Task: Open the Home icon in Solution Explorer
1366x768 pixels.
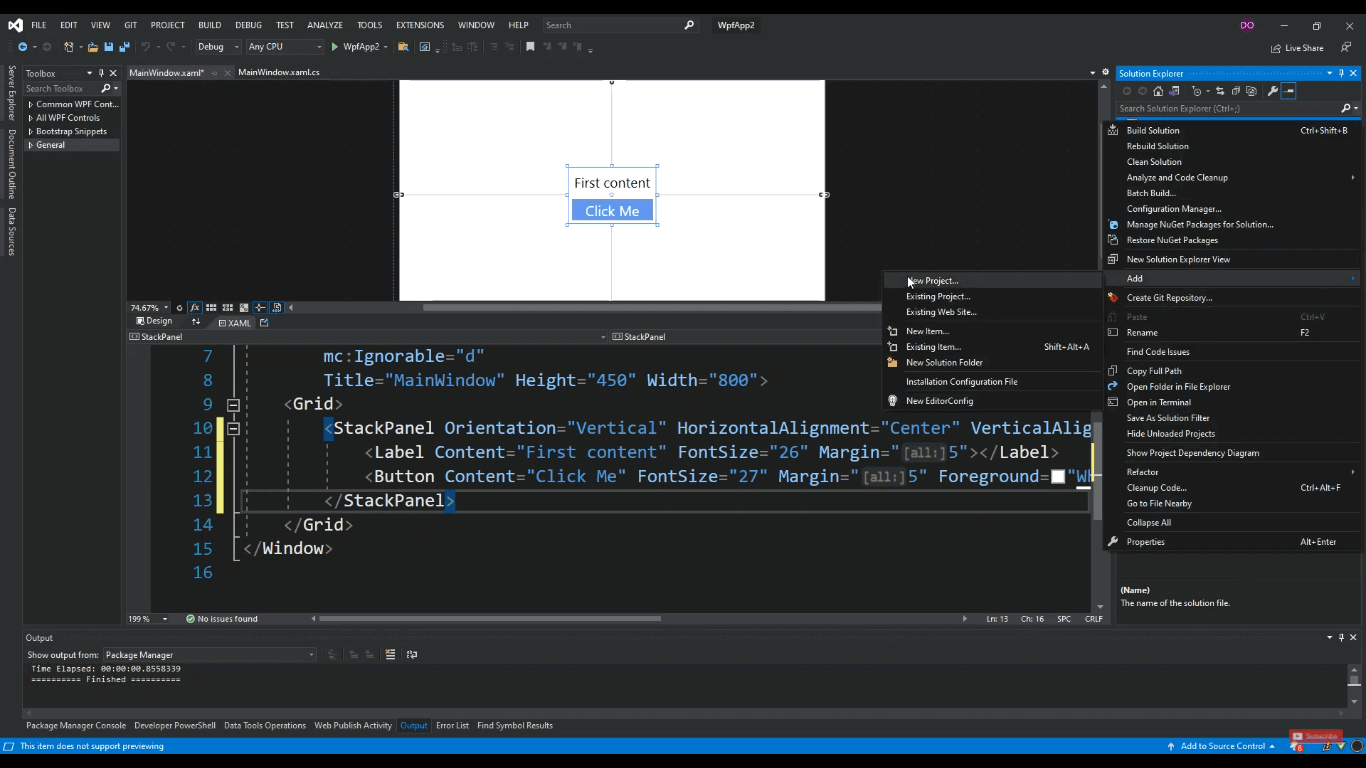Action: (1158, 91)
